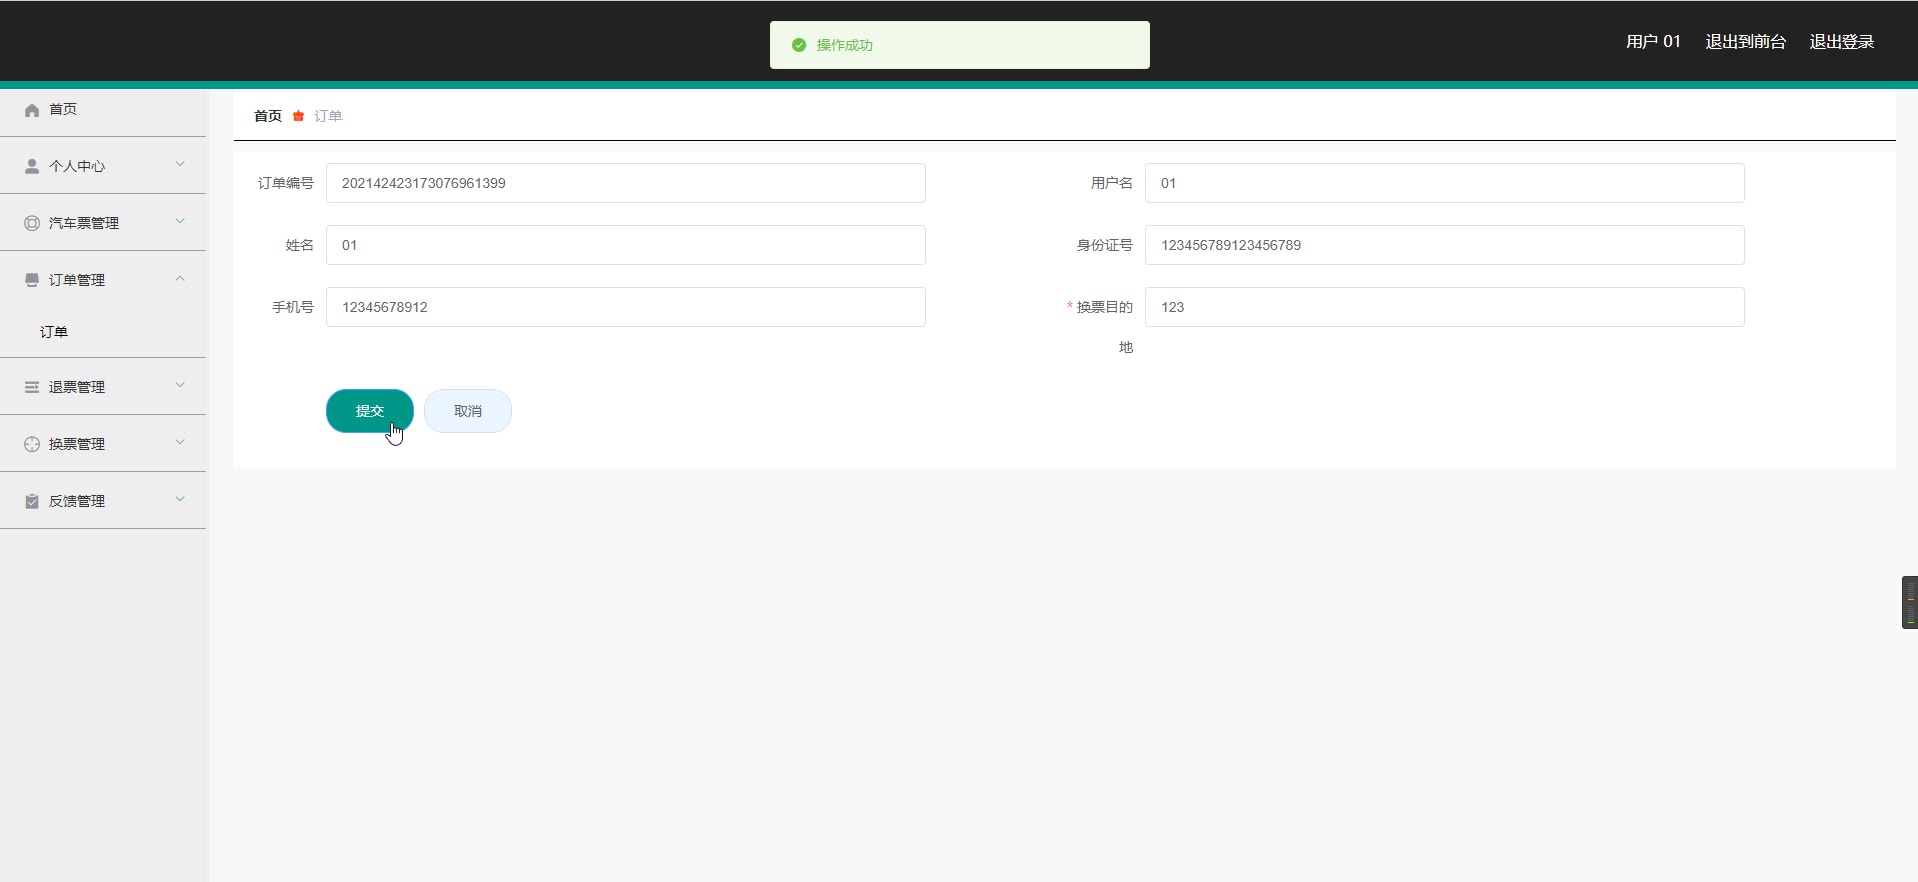Click the round icon beside 换票管理
The image size is (1918, 882).
click(32, 444)
